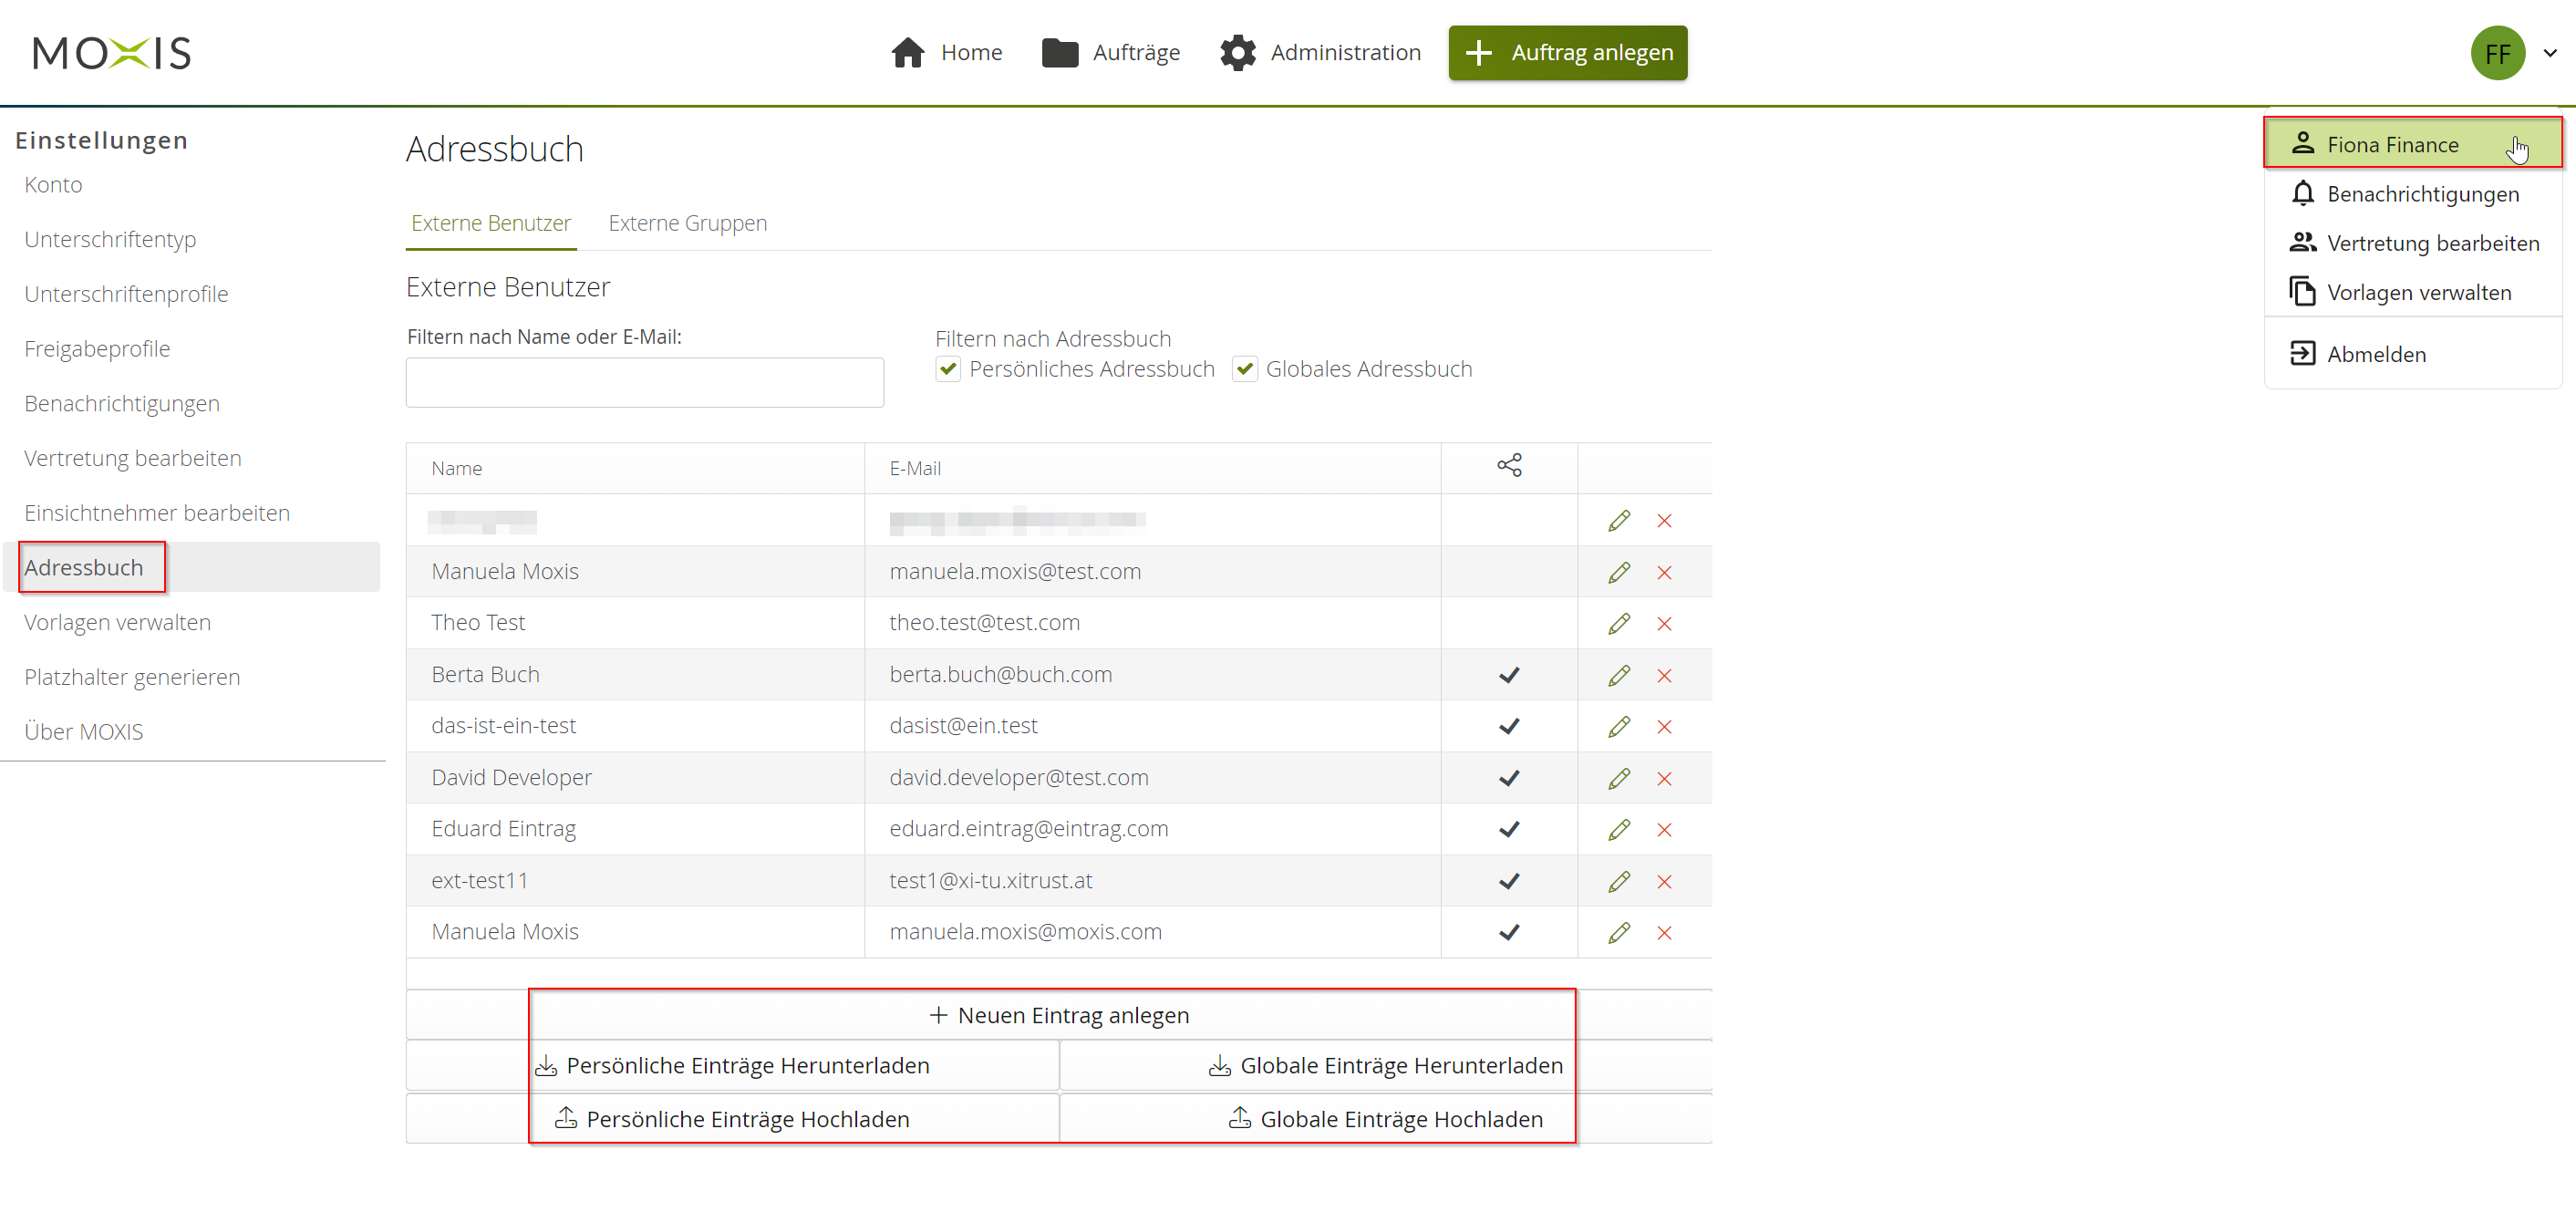The height and width of the screenshot is (1212, 2576).
Task: Click the edit pencil for Berta Buch
Action: click(1619, 675)
